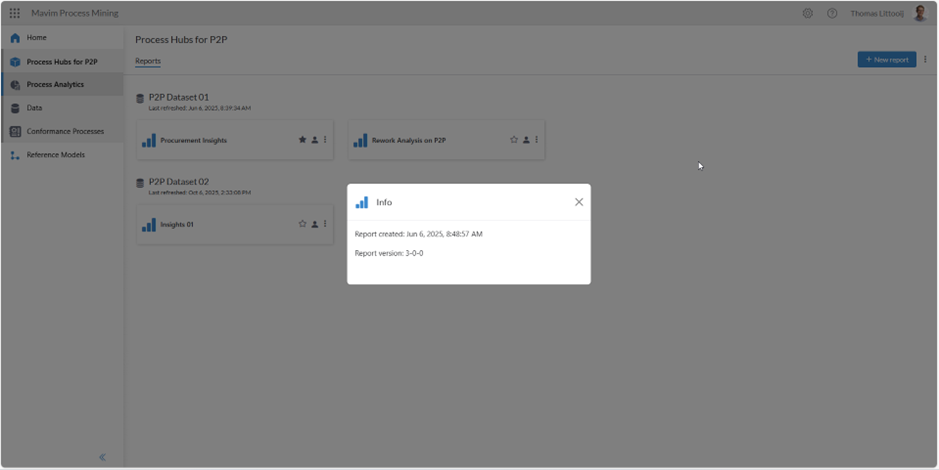Select the Reports tab
Viewport: 939px width, 470px height.
[x=148, y=61]
